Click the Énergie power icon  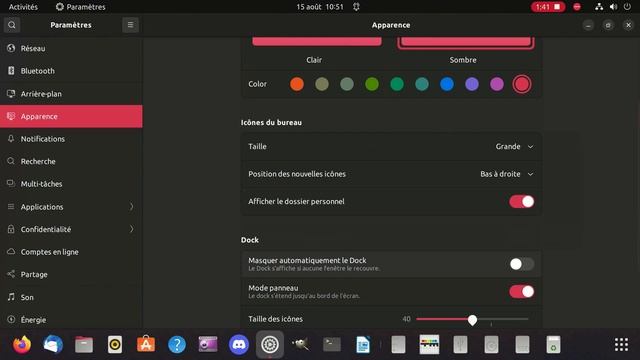11,319
